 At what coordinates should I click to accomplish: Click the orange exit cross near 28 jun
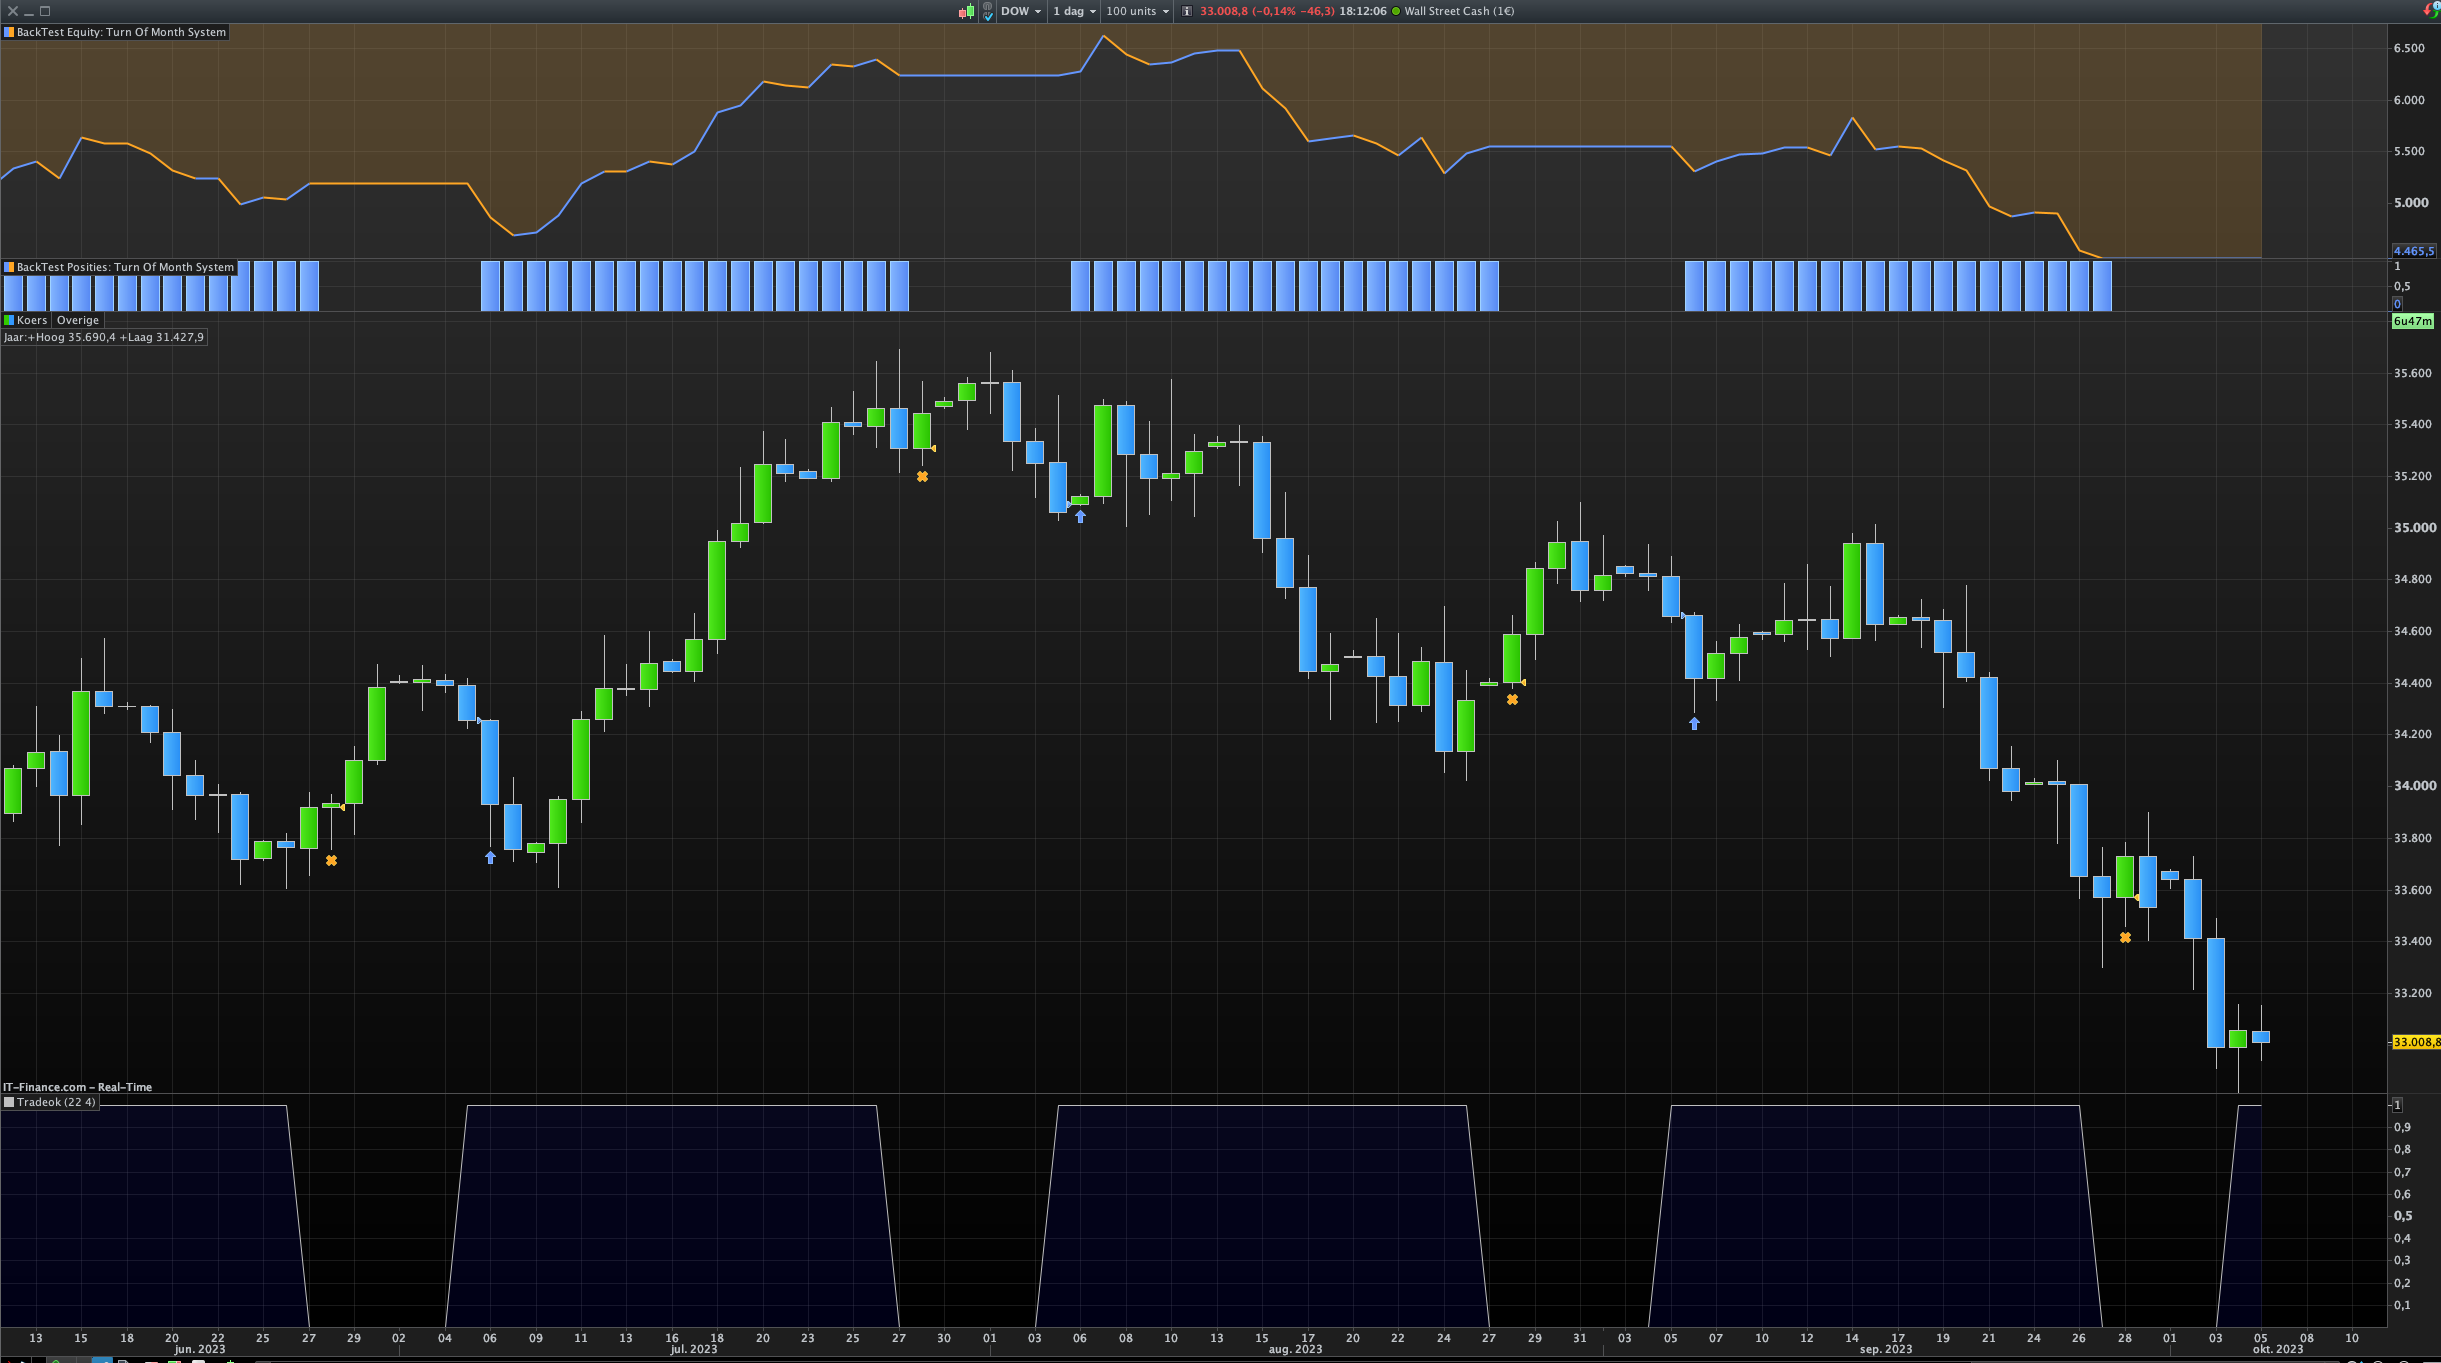(331, 860)
